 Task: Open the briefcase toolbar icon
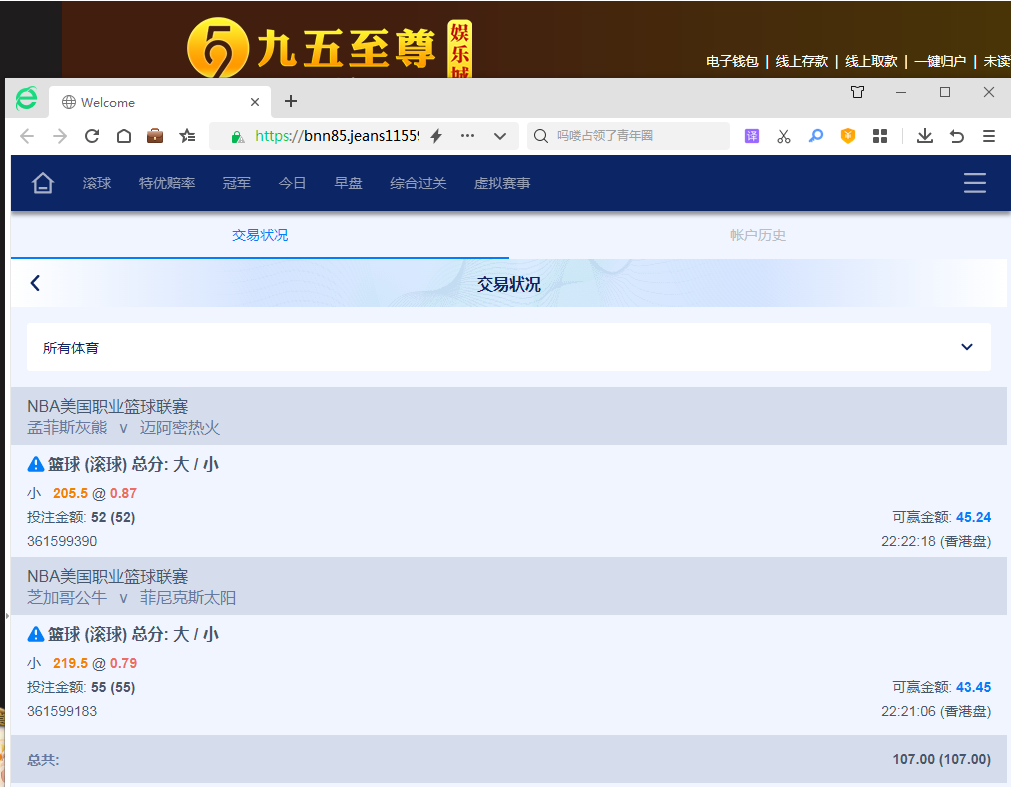[x=155, y=136]
